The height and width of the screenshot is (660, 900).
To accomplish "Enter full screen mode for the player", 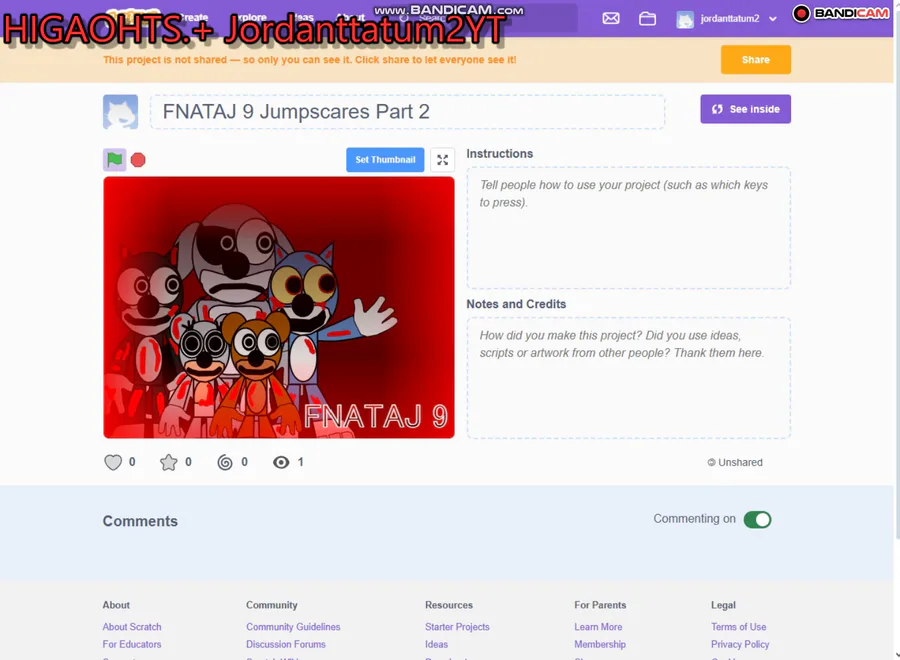I will (x=443, y=160).
